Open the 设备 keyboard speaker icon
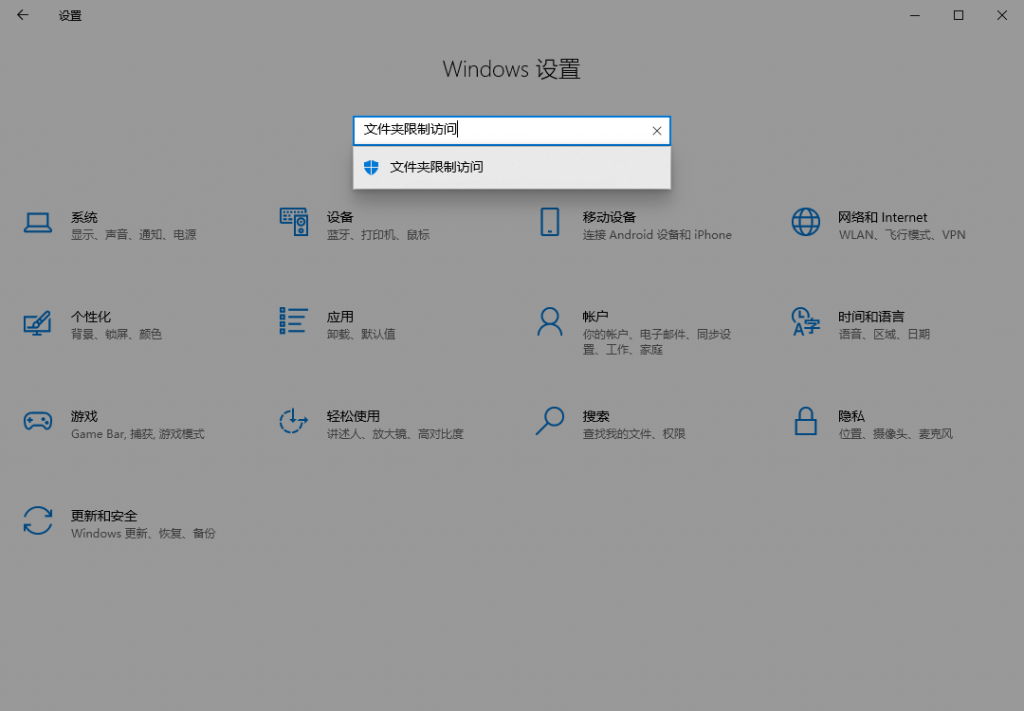 (294, 222)
